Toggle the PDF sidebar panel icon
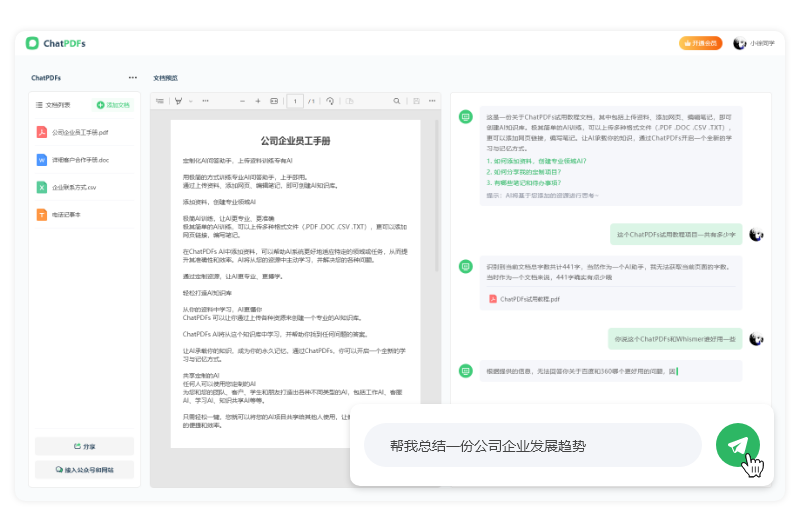 (158, 101)
